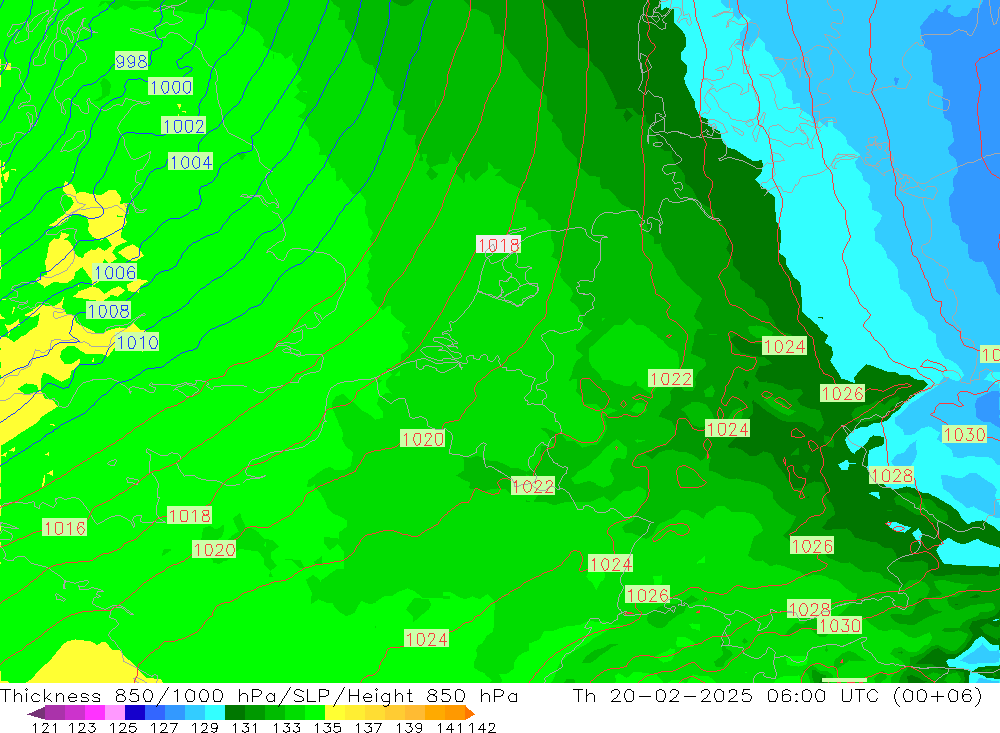Pick the dark navy blue legend swatch
Image resolution: width=1000 pixels, height=733 pixels.
coord(135,713)
